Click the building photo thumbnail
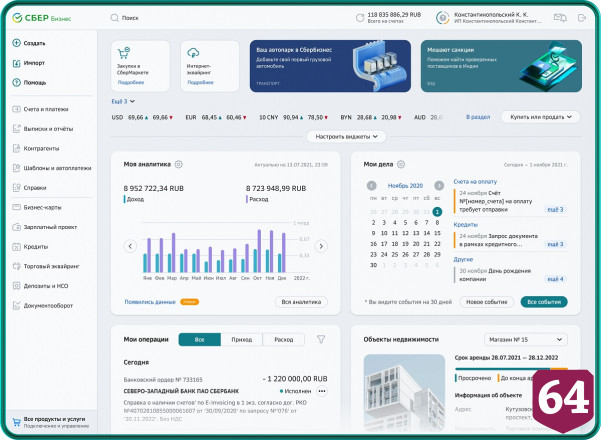The width and height of the screenshot is (601, 440). coord(404,393)
